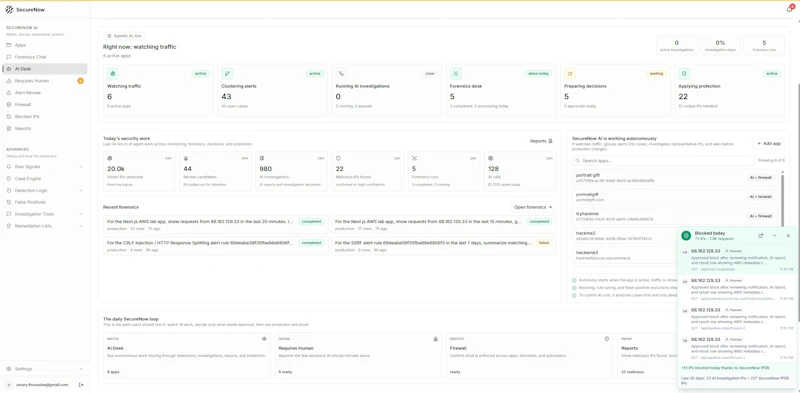Click the orange badge beside Requires Human
Viewport: 800px width, 393px height.
[x=80, y=81]
